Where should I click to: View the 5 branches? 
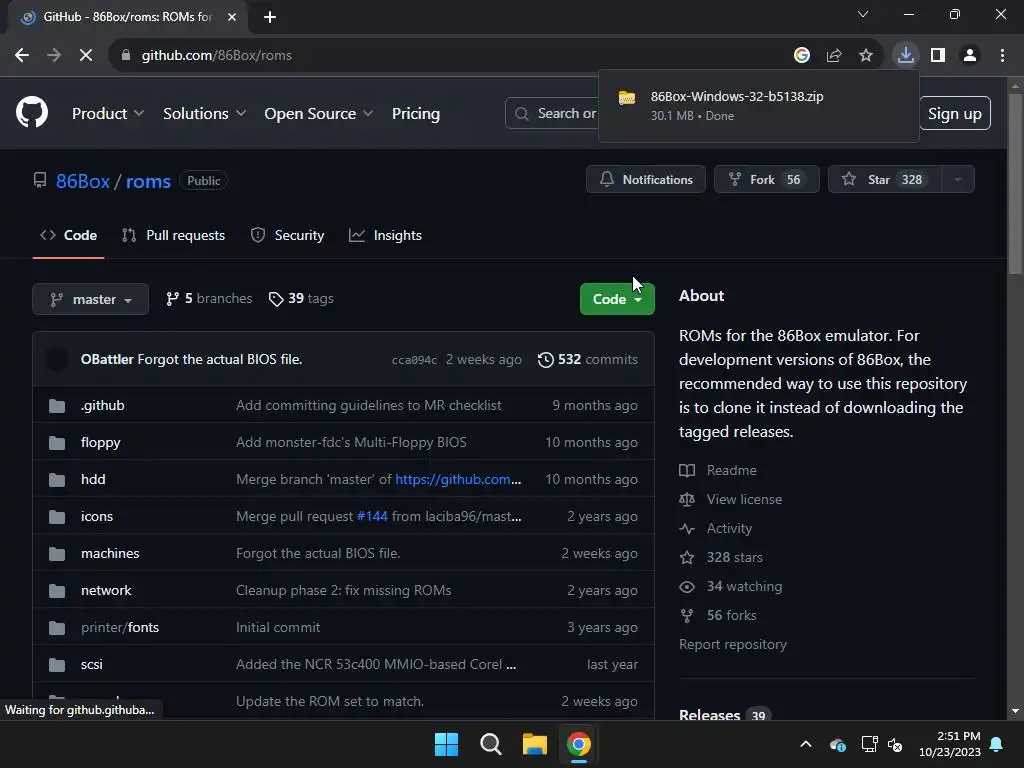[x=209, y=298]
